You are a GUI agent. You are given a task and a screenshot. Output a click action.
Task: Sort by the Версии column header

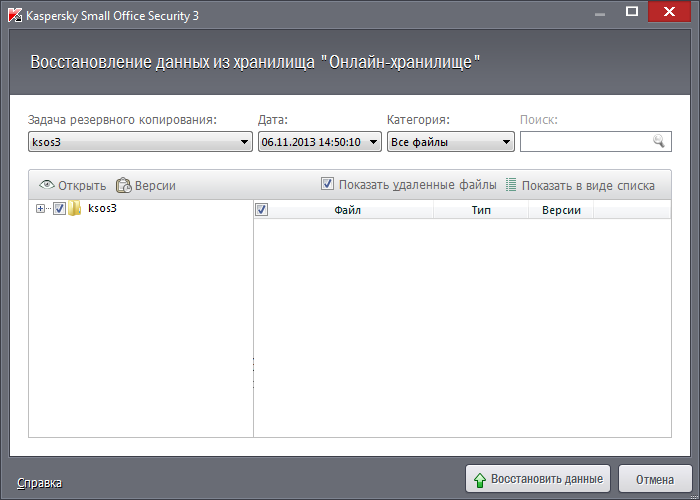[x=561, y=210]
